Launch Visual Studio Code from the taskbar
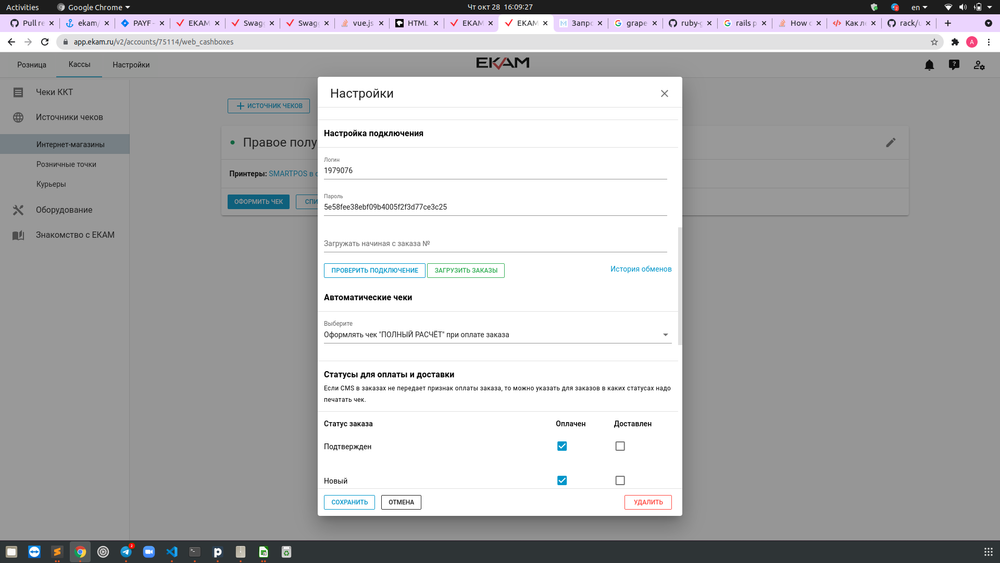Screen dimensions: 1000x563 click(172, 551)
